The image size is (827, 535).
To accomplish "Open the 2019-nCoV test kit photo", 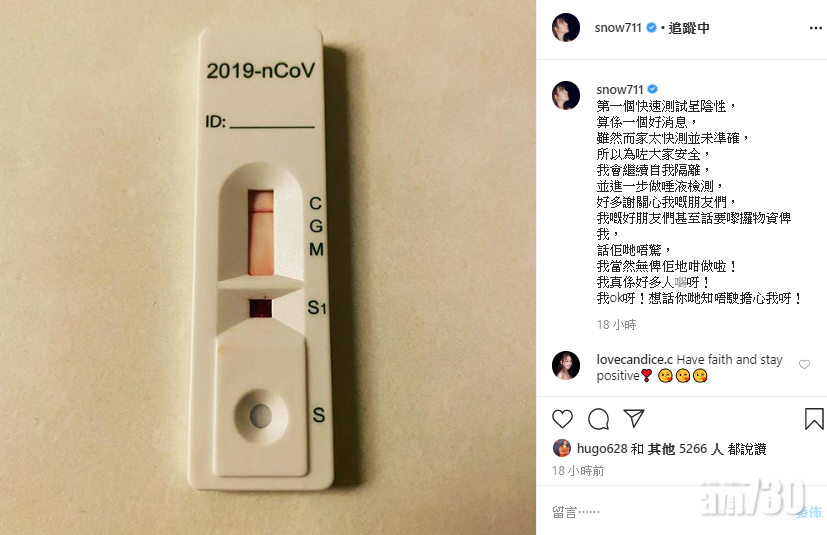I will [x=268, y=268].
